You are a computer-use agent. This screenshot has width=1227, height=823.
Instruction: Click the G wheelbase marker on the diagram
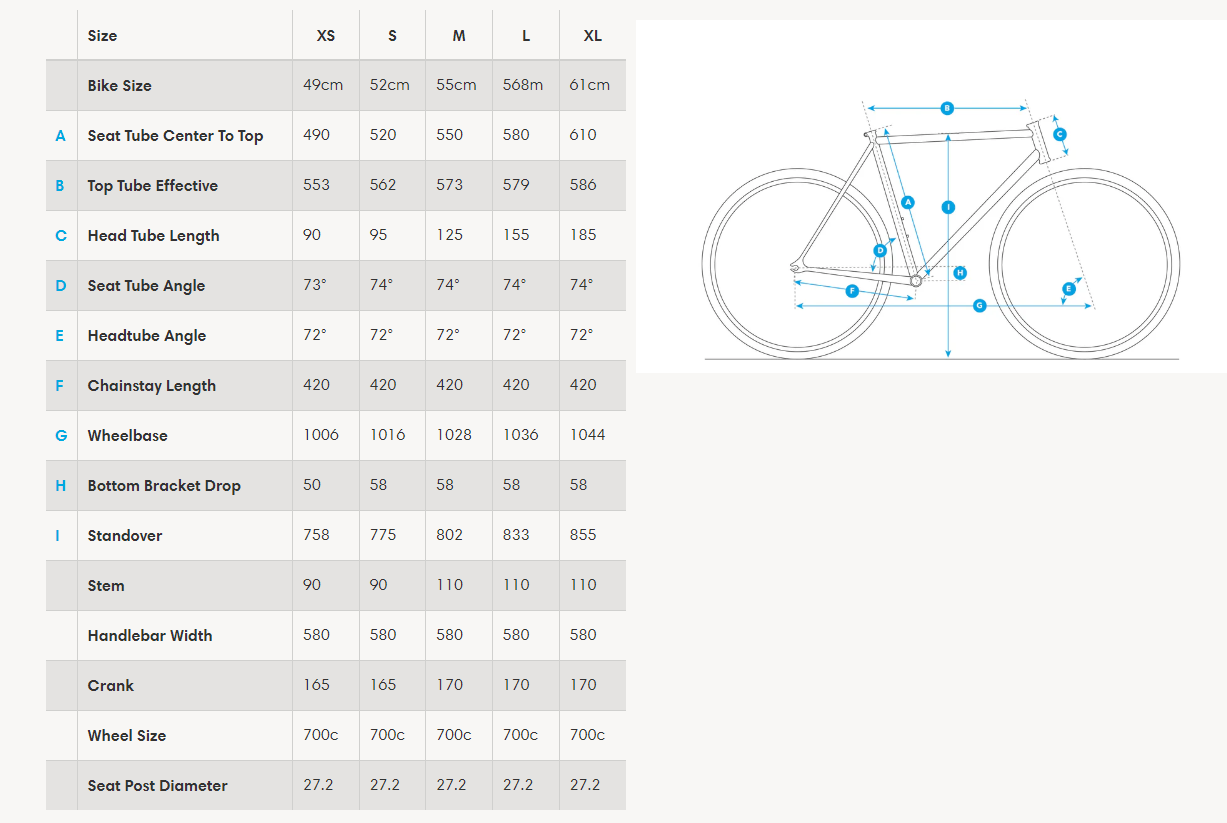tap(979, 305)
